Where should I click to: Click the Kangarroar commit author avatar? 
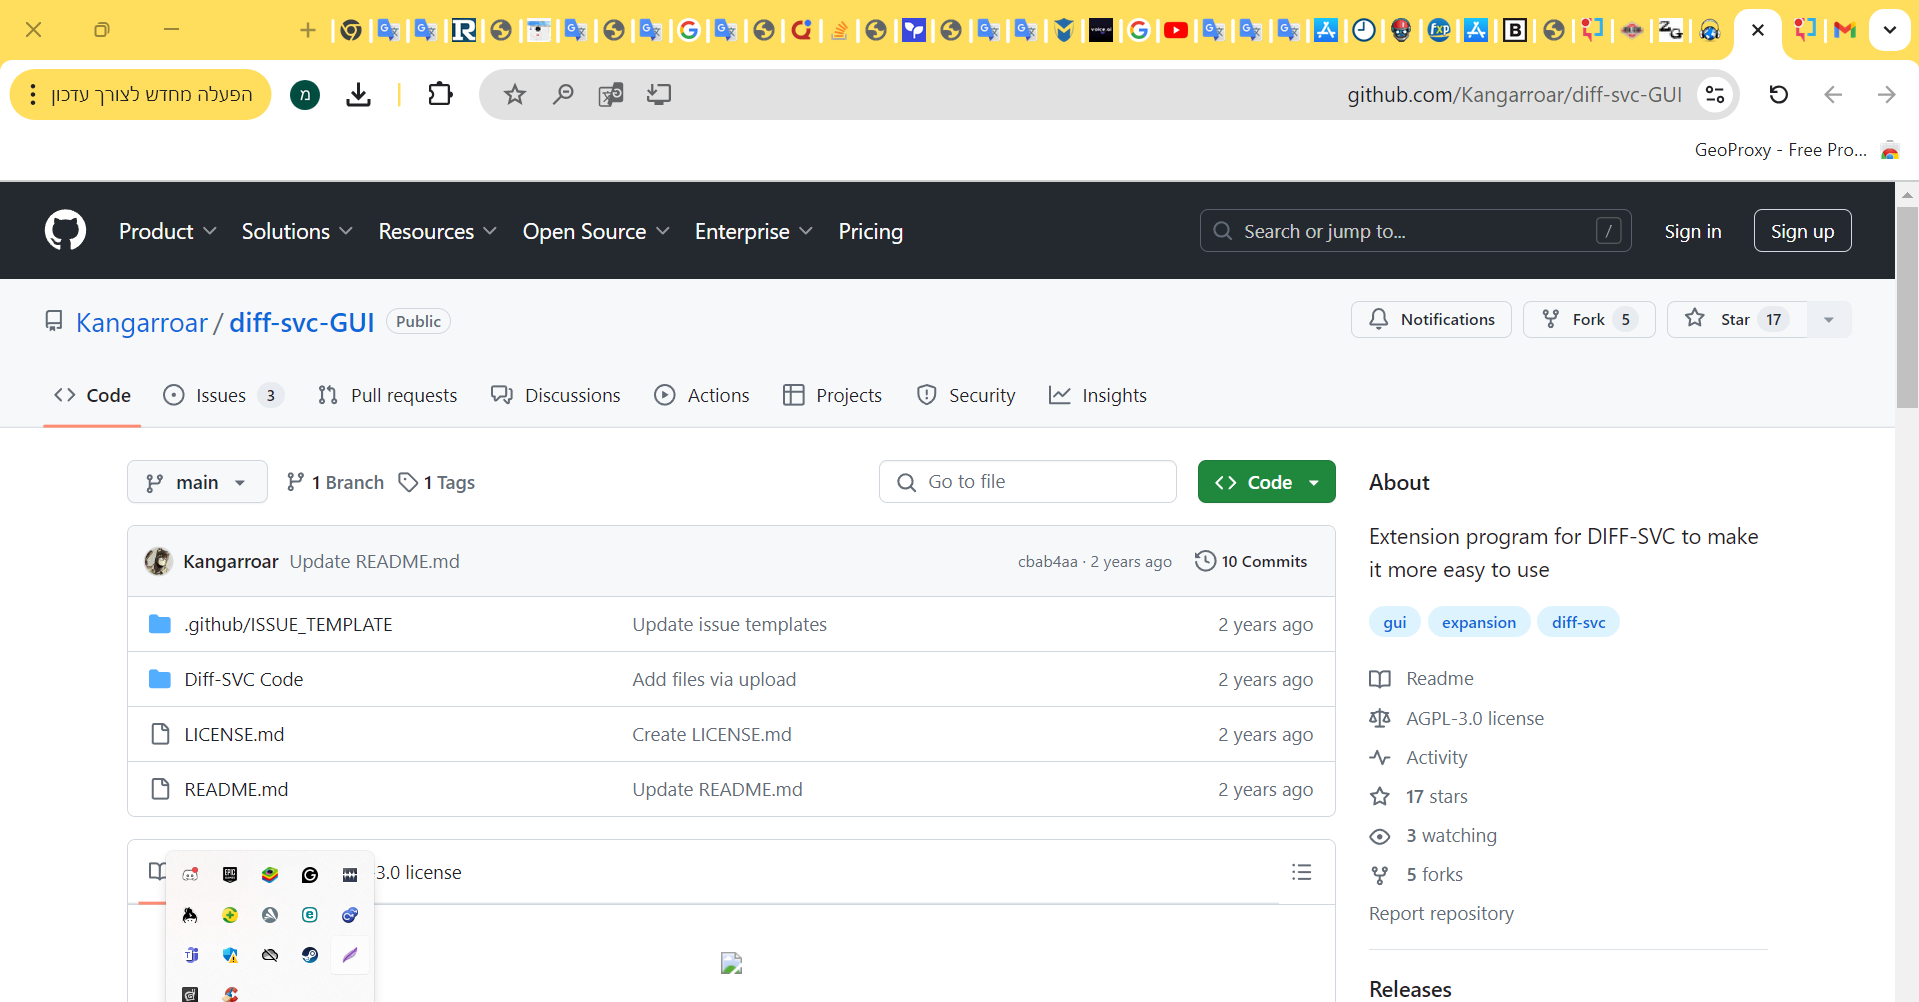(x=158, y=561)
